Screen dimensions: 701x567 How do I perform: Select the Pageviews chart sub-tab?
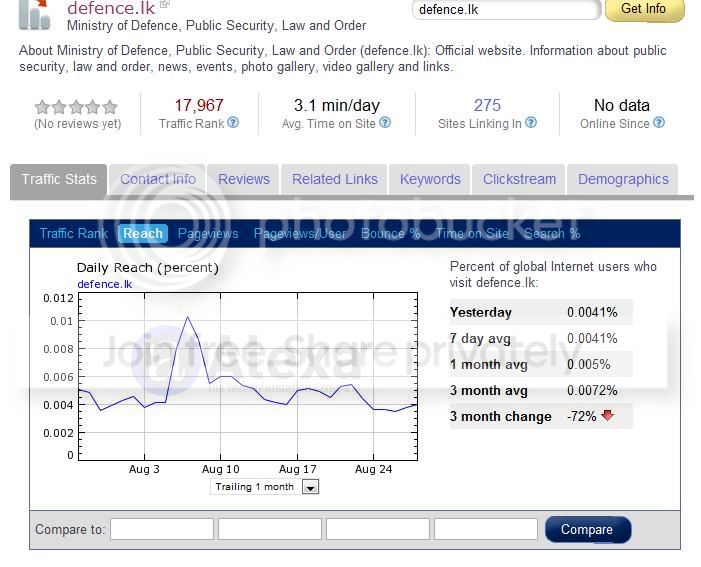click(208, 233)
